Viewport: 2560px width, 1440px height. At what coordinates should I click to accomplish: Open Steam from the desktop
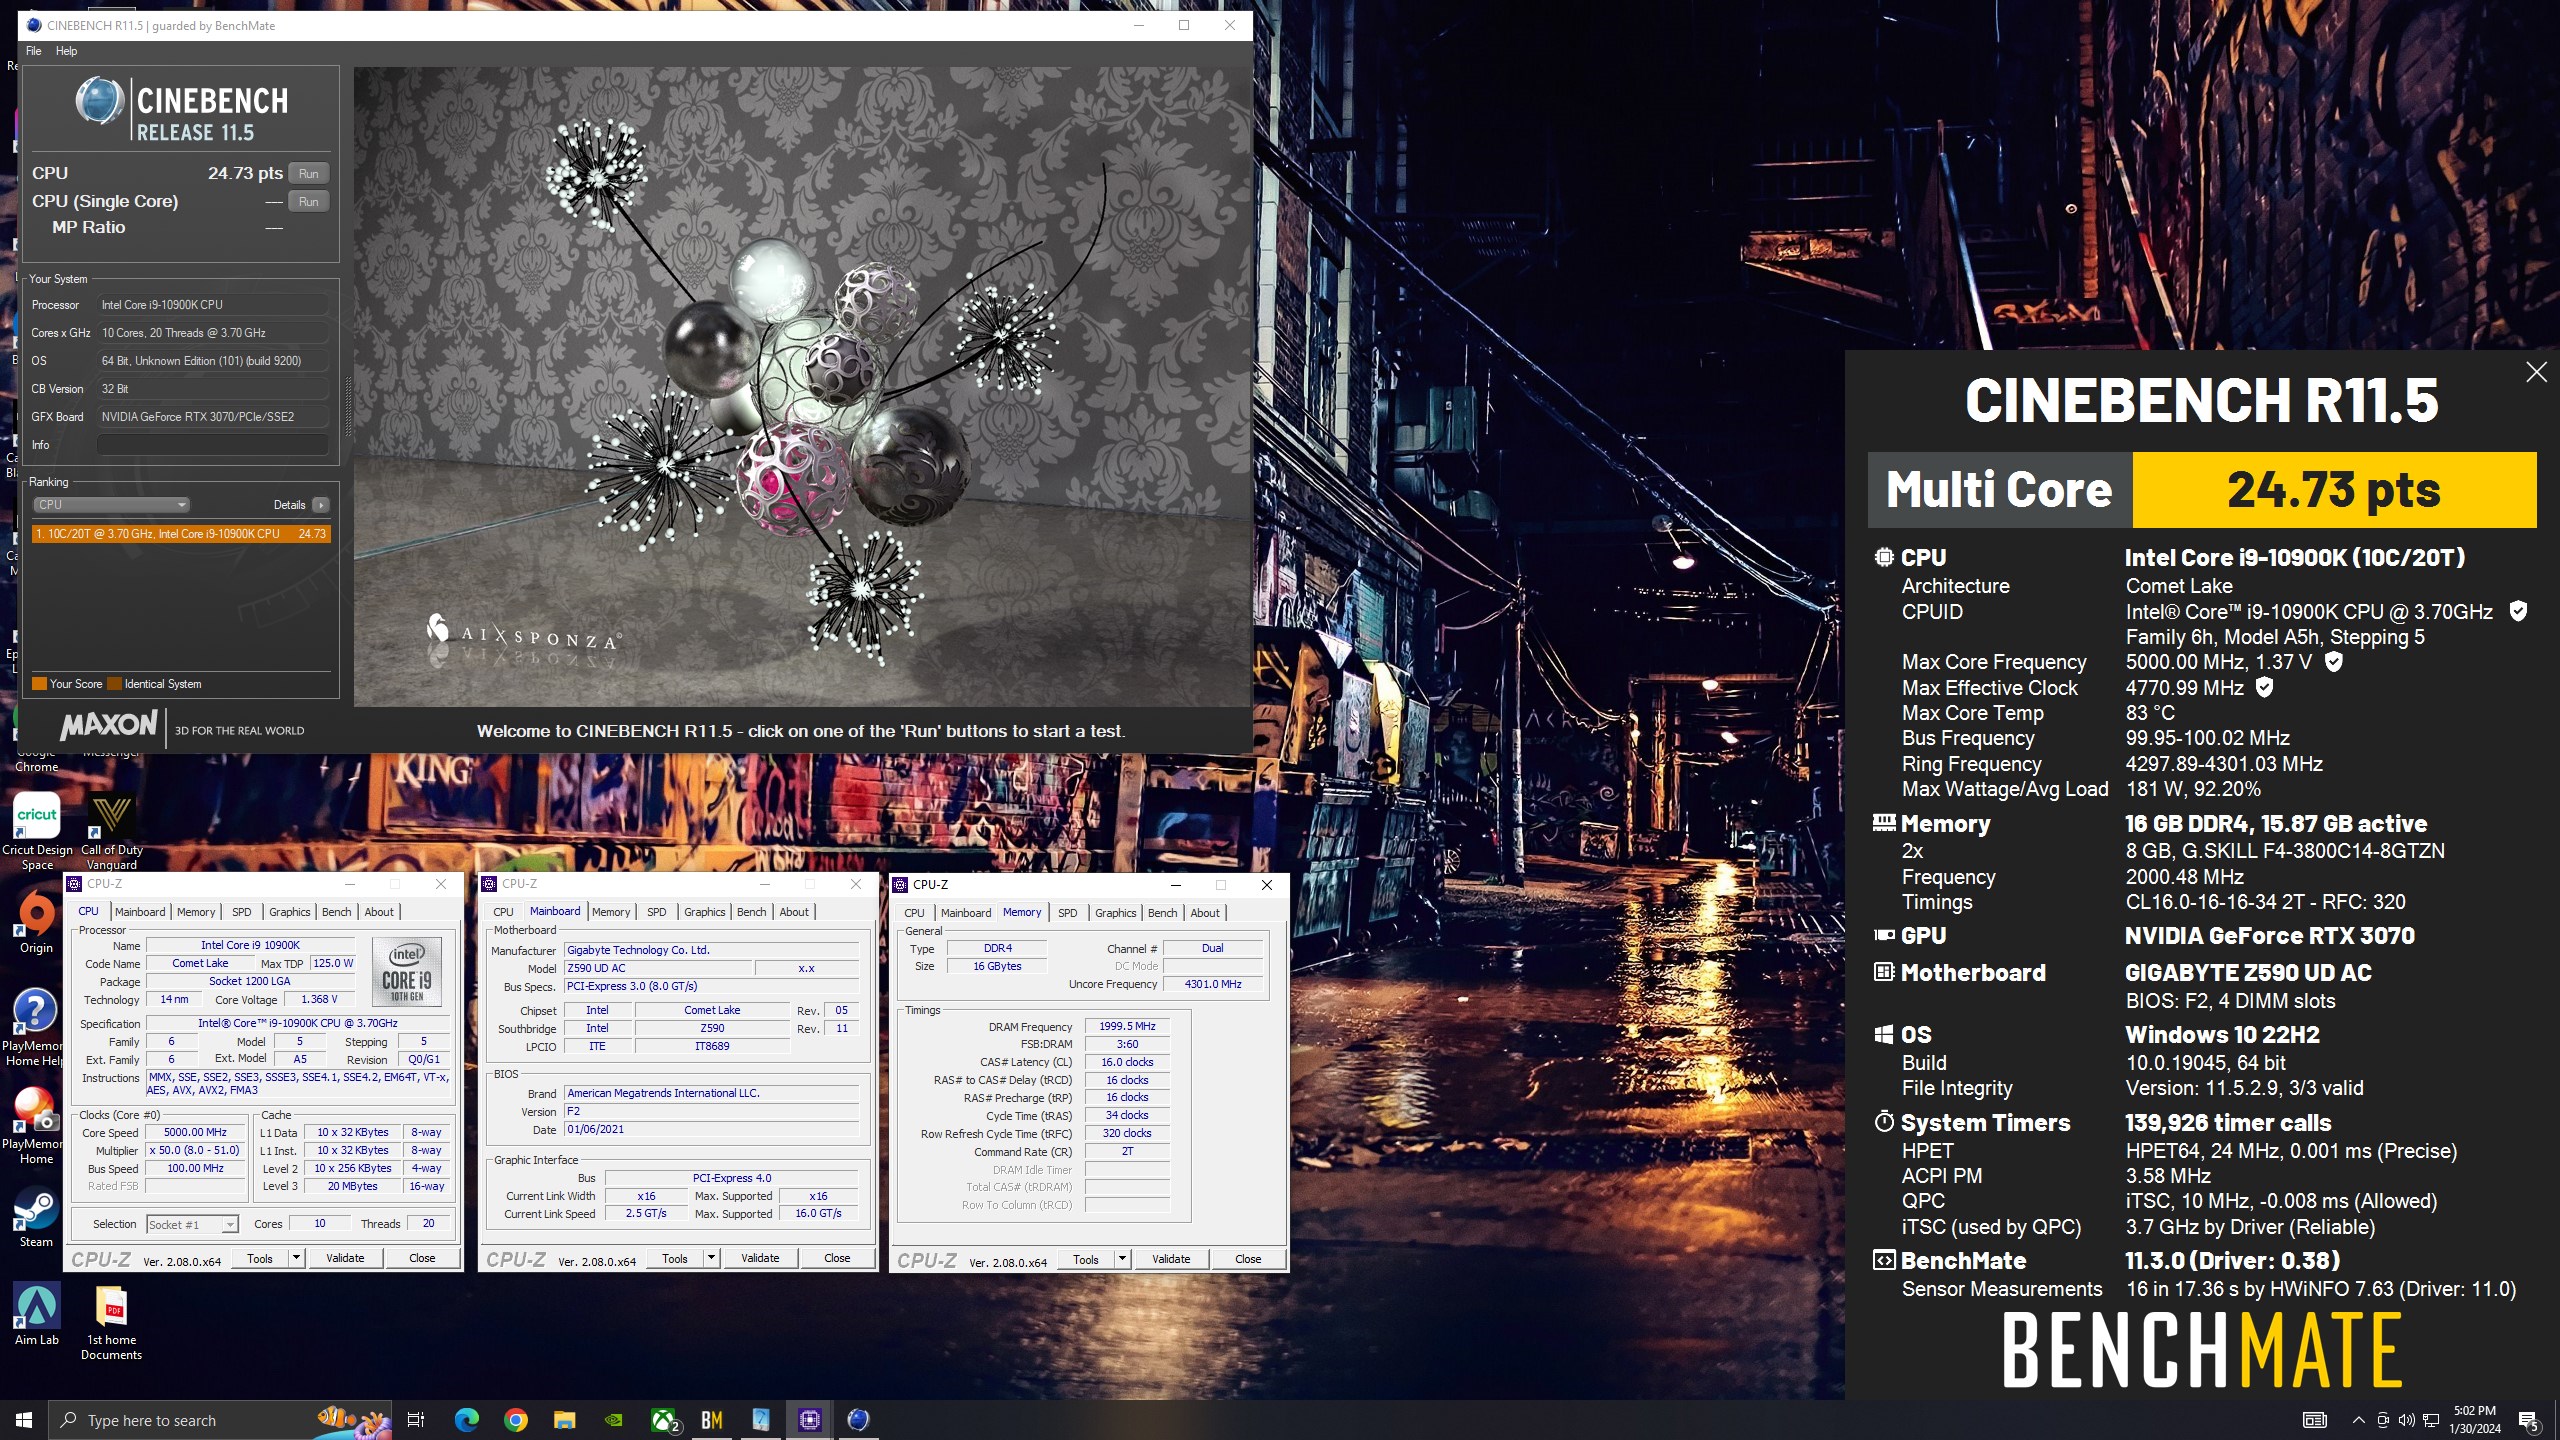[x=36, y=1216]
